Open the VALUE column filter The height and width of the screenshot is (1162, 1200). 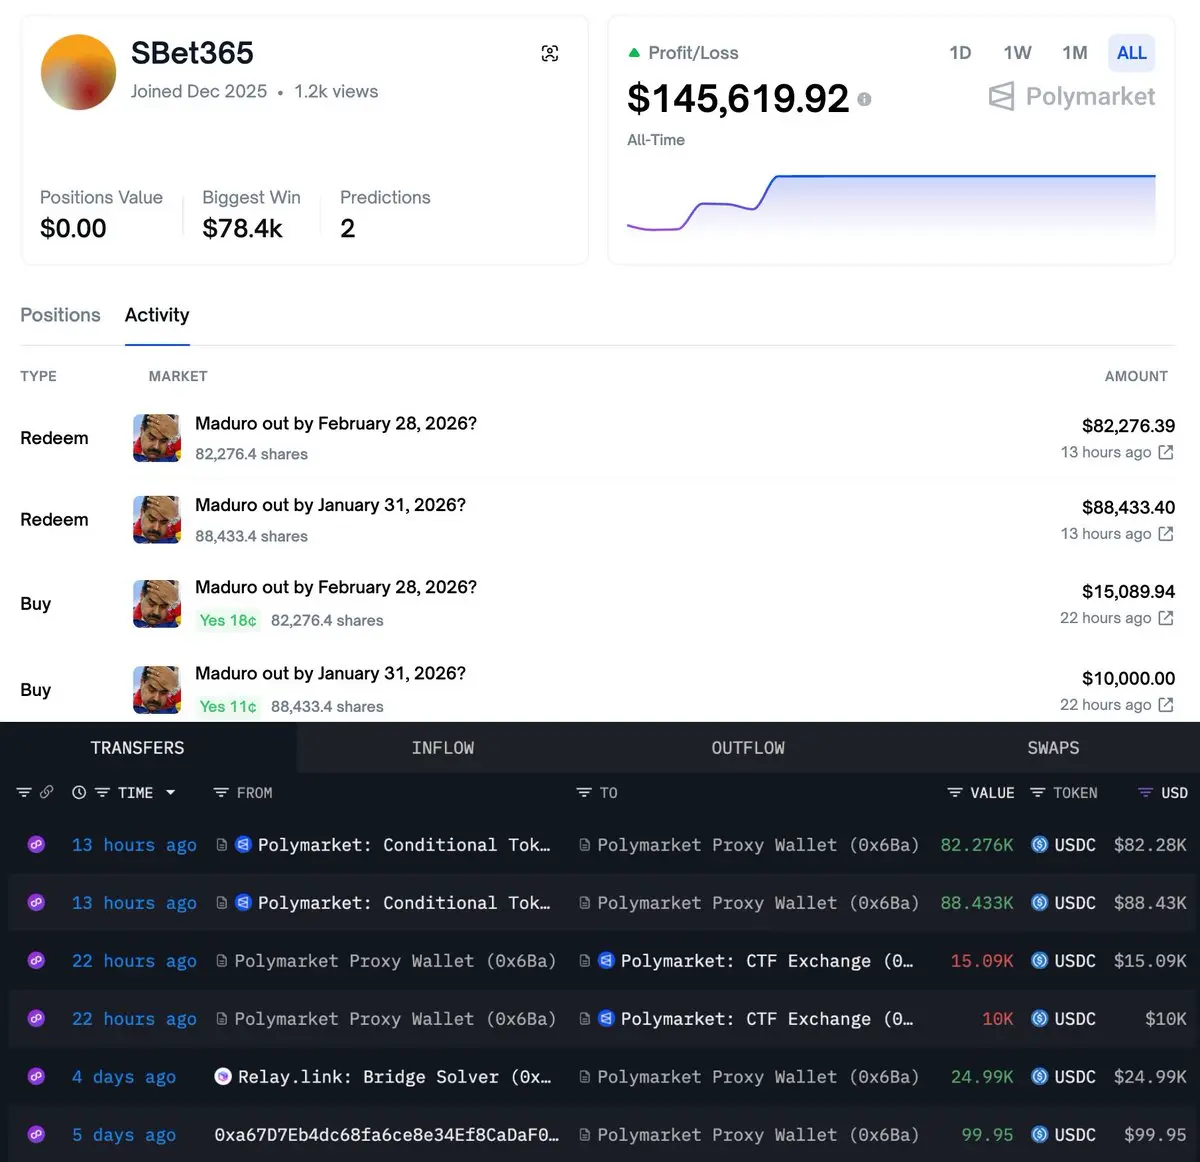955,793
